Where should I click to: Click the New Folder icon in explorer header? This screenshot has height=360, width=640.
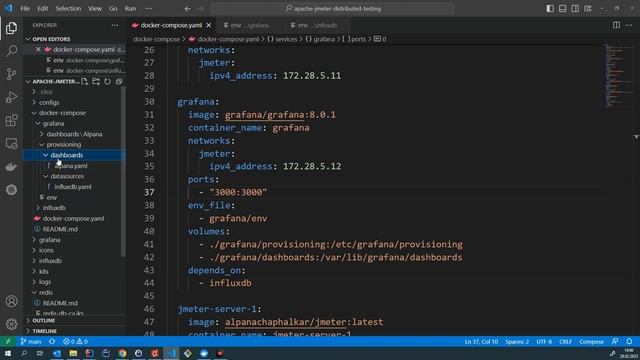pyautogui.click(x=96, y=81)
